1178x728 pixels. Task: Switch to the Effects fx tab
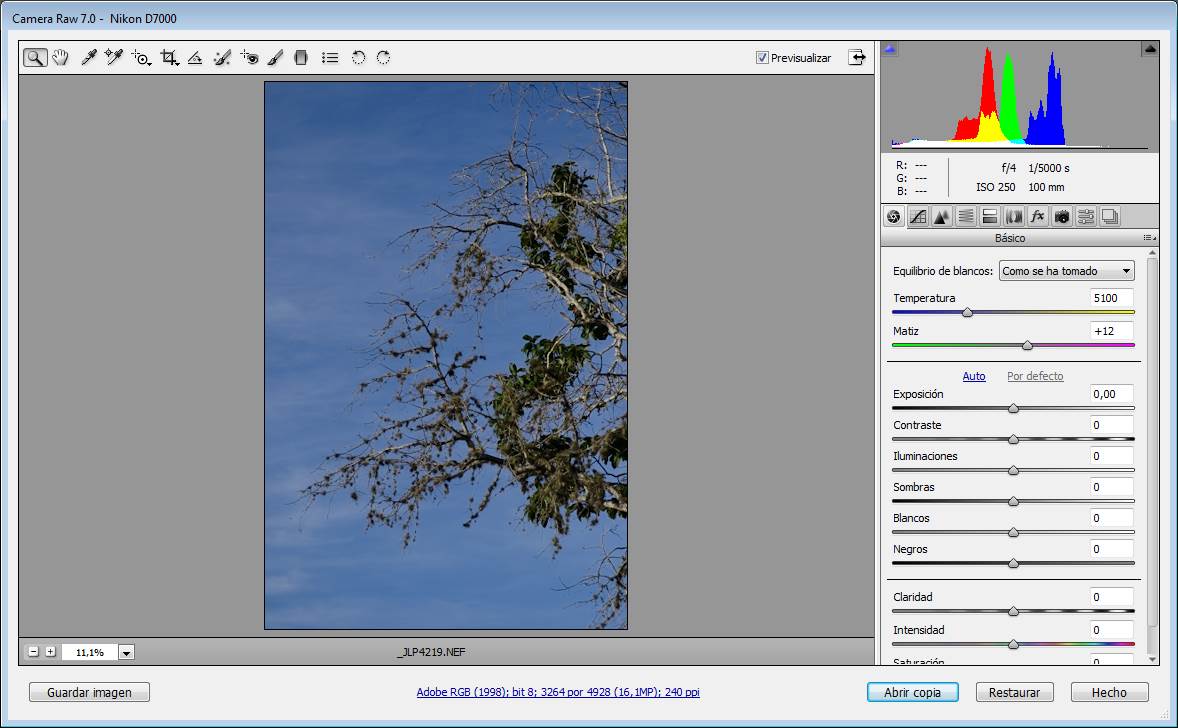pos(1038,217)
